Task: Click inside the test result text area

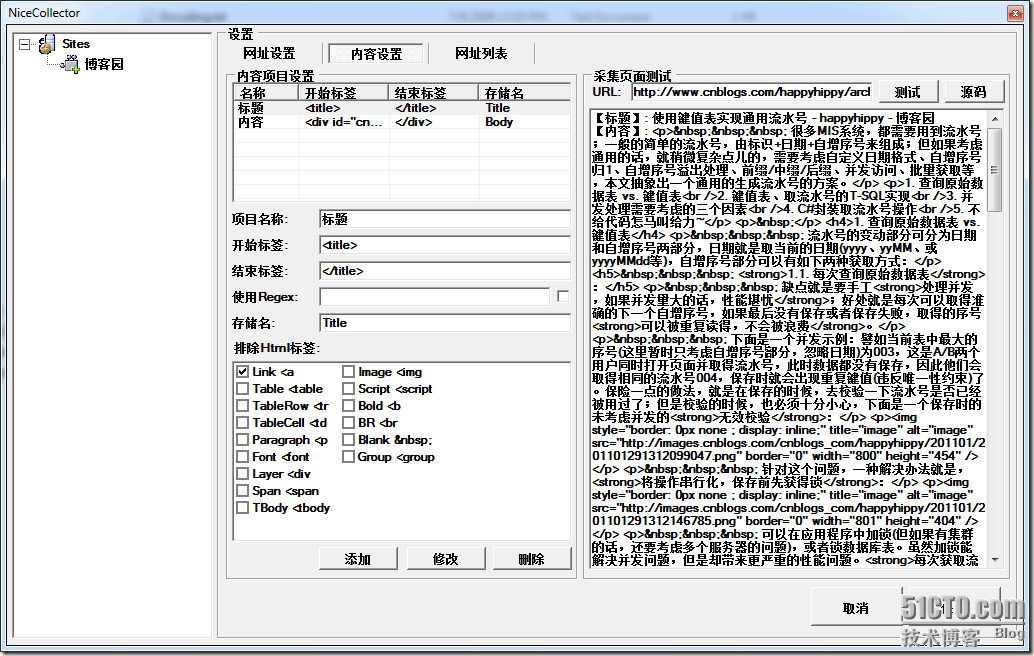Action: click(x=789, y=340)
